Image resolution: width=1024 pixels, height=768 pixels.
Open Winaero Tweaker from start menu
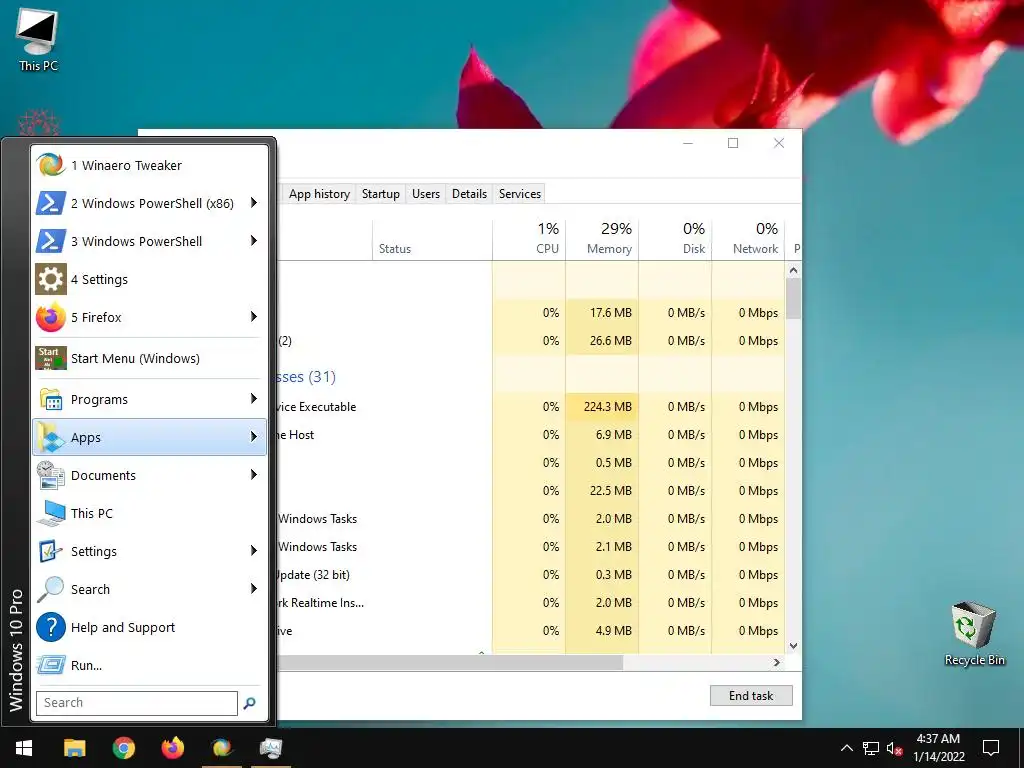tap(150, 165)
